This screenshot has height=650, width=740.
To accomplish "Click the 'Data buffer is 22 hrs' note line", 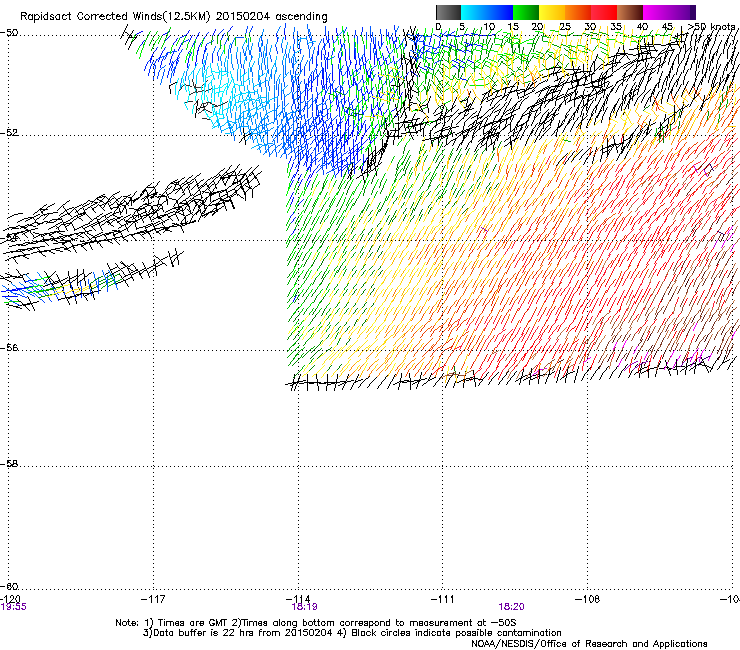I will click(x=352, y=633).
